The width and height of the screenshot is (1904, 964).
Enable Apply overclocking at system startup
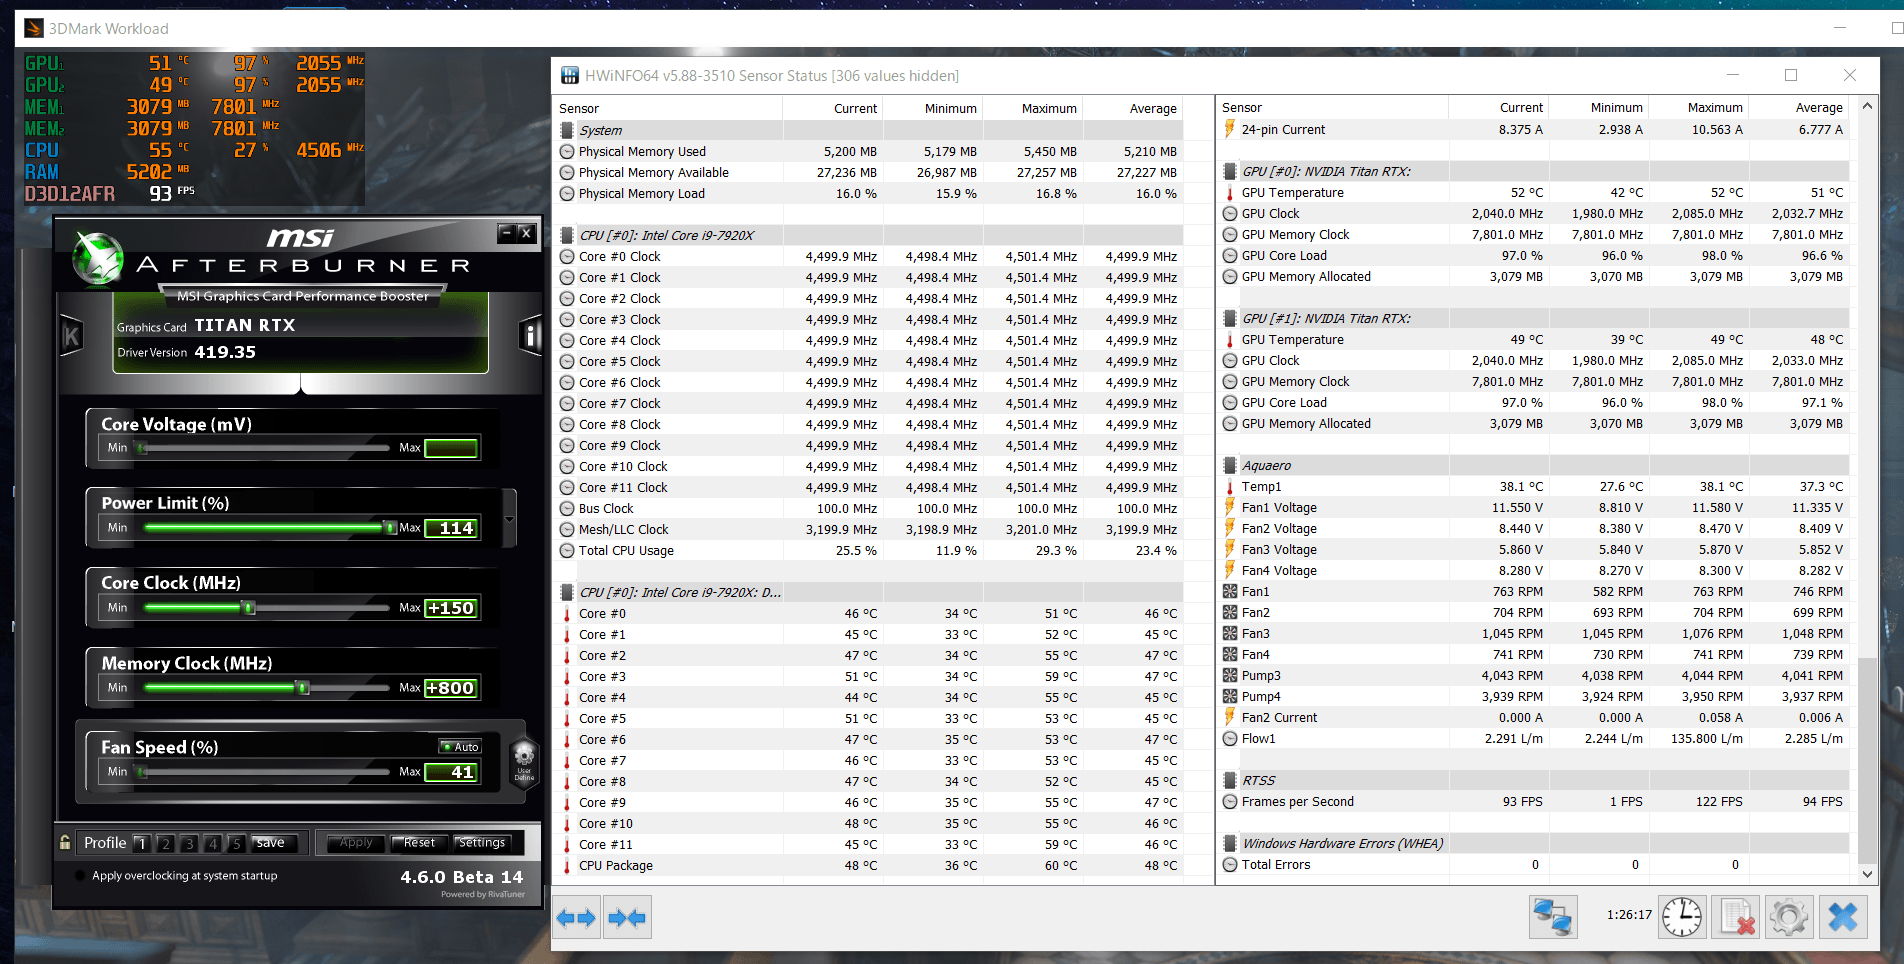pos(80,875)
